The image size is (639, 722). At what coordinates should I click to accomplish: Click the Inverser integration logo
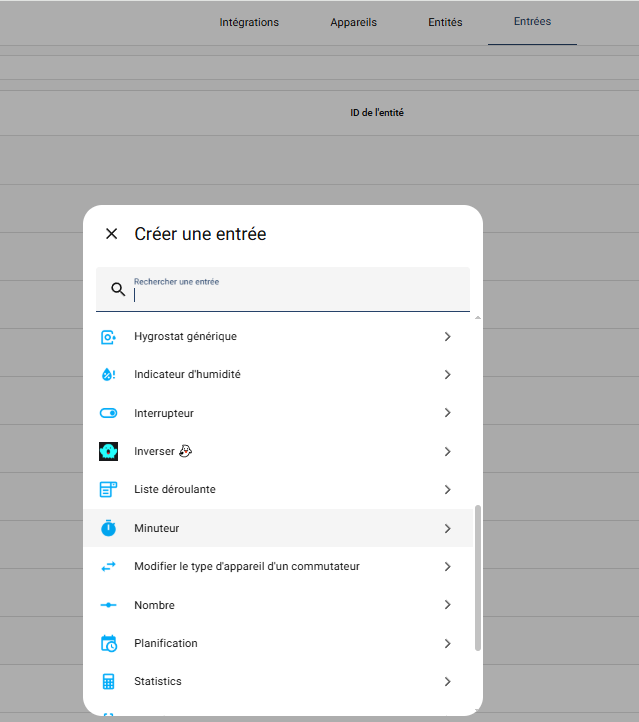pos(109,451)
